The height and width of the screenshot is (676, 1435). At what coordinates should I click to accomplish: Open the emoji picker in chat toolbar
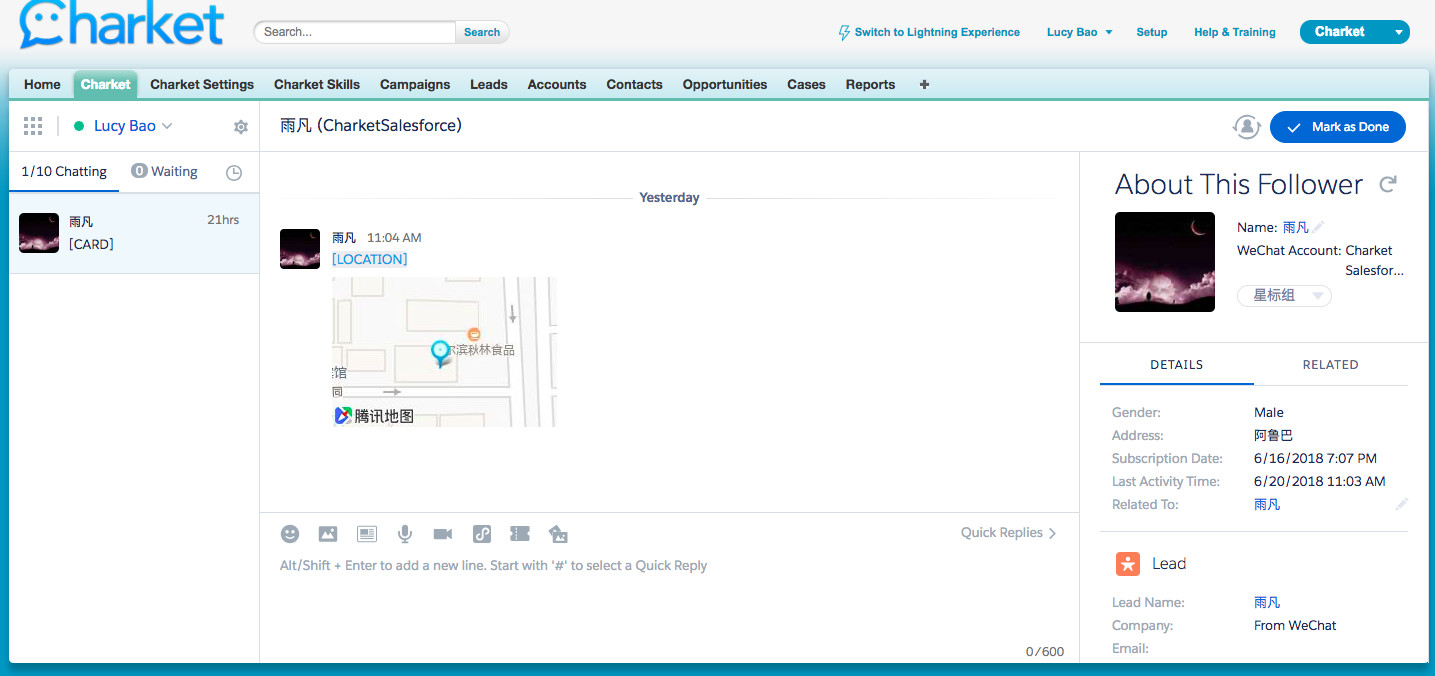click(290, 534)
